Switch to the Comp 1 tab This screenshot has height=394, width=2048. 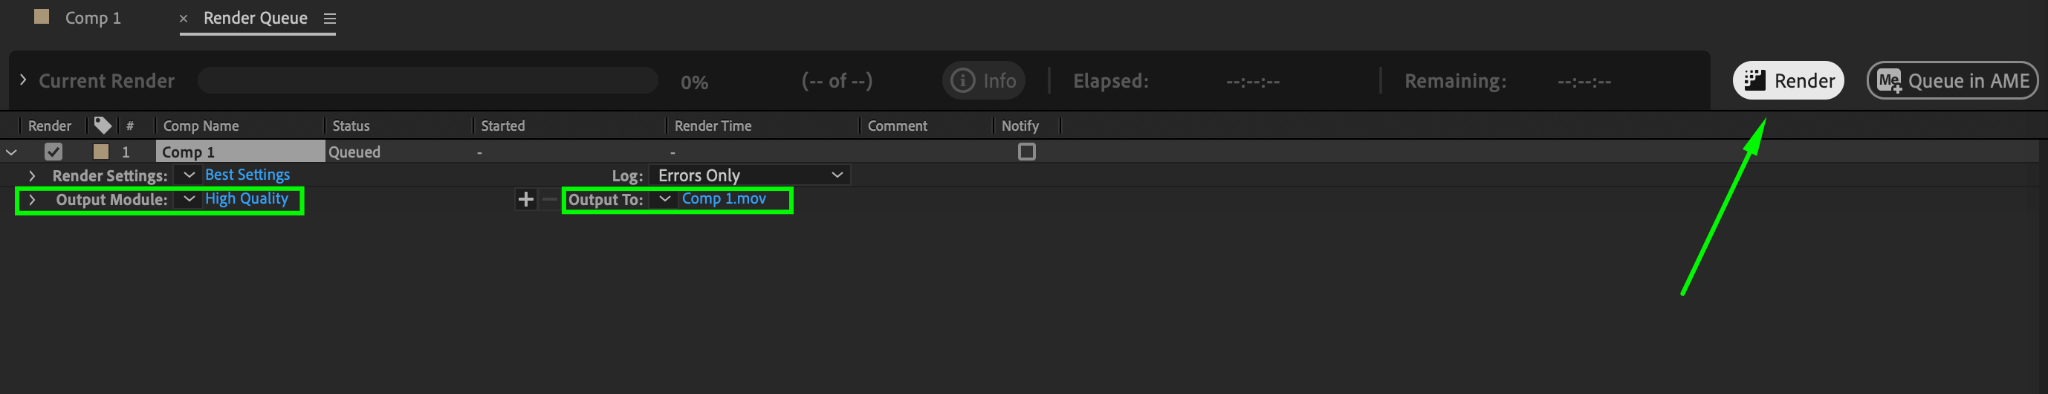click(92, 18)
